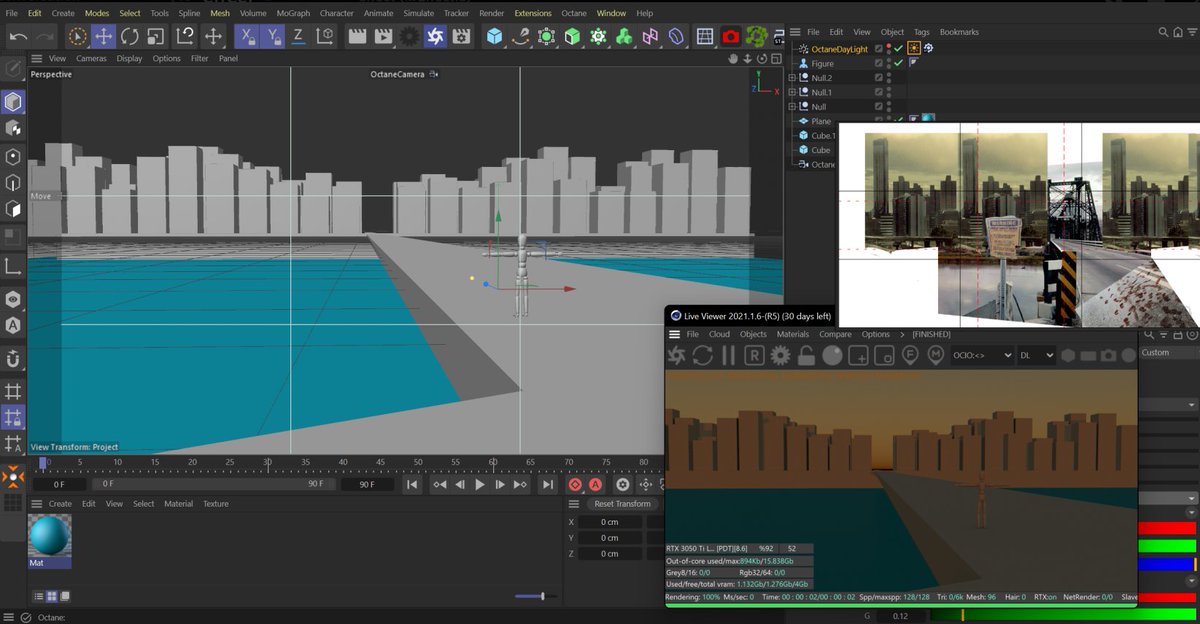This screenshot has width=1200, height=624.
Task: Click the grid Floor/Environment icon
Action: [x=705, y=36]
